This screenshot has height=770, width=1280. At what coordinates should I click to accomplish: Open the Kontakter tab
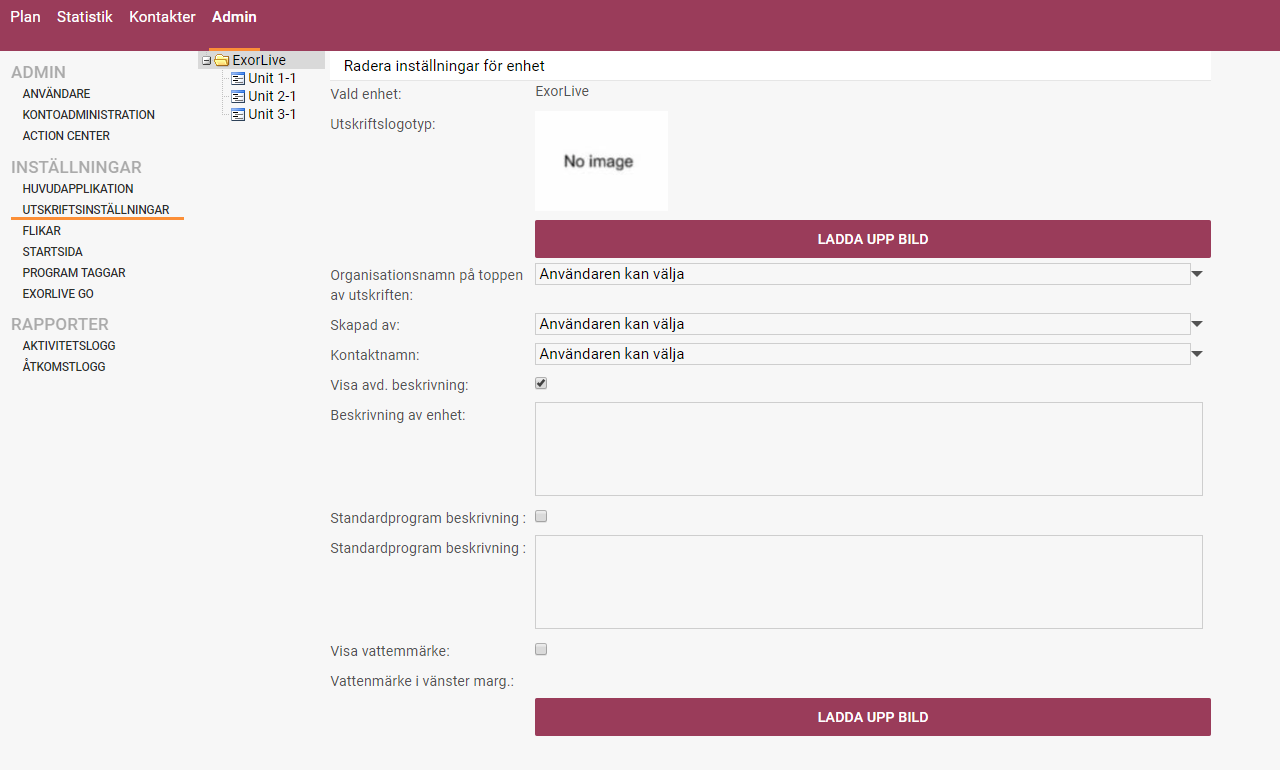coord(162,17)
